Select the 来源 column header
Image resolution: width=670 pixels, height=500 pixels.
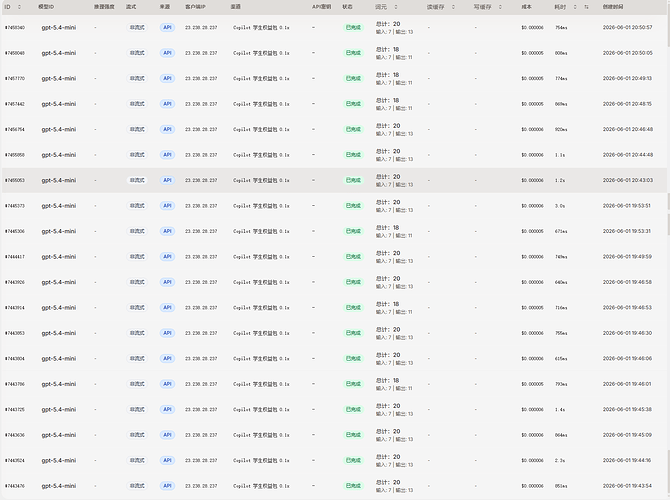tap(165, 7)
